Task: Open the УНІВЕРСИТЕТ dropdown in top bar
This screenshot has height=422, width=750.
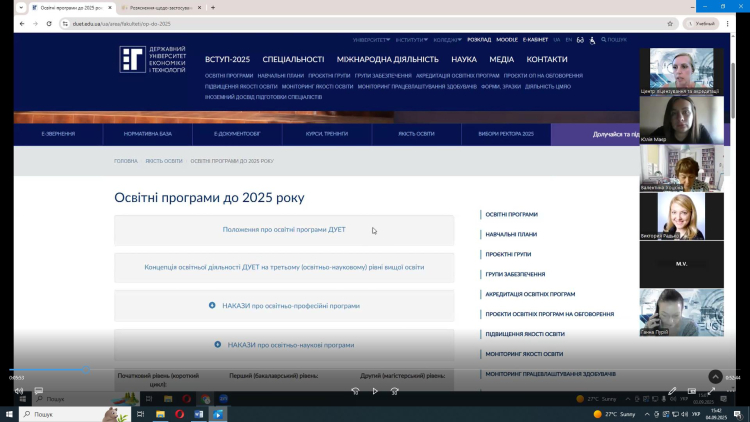Action: point(372,40)
